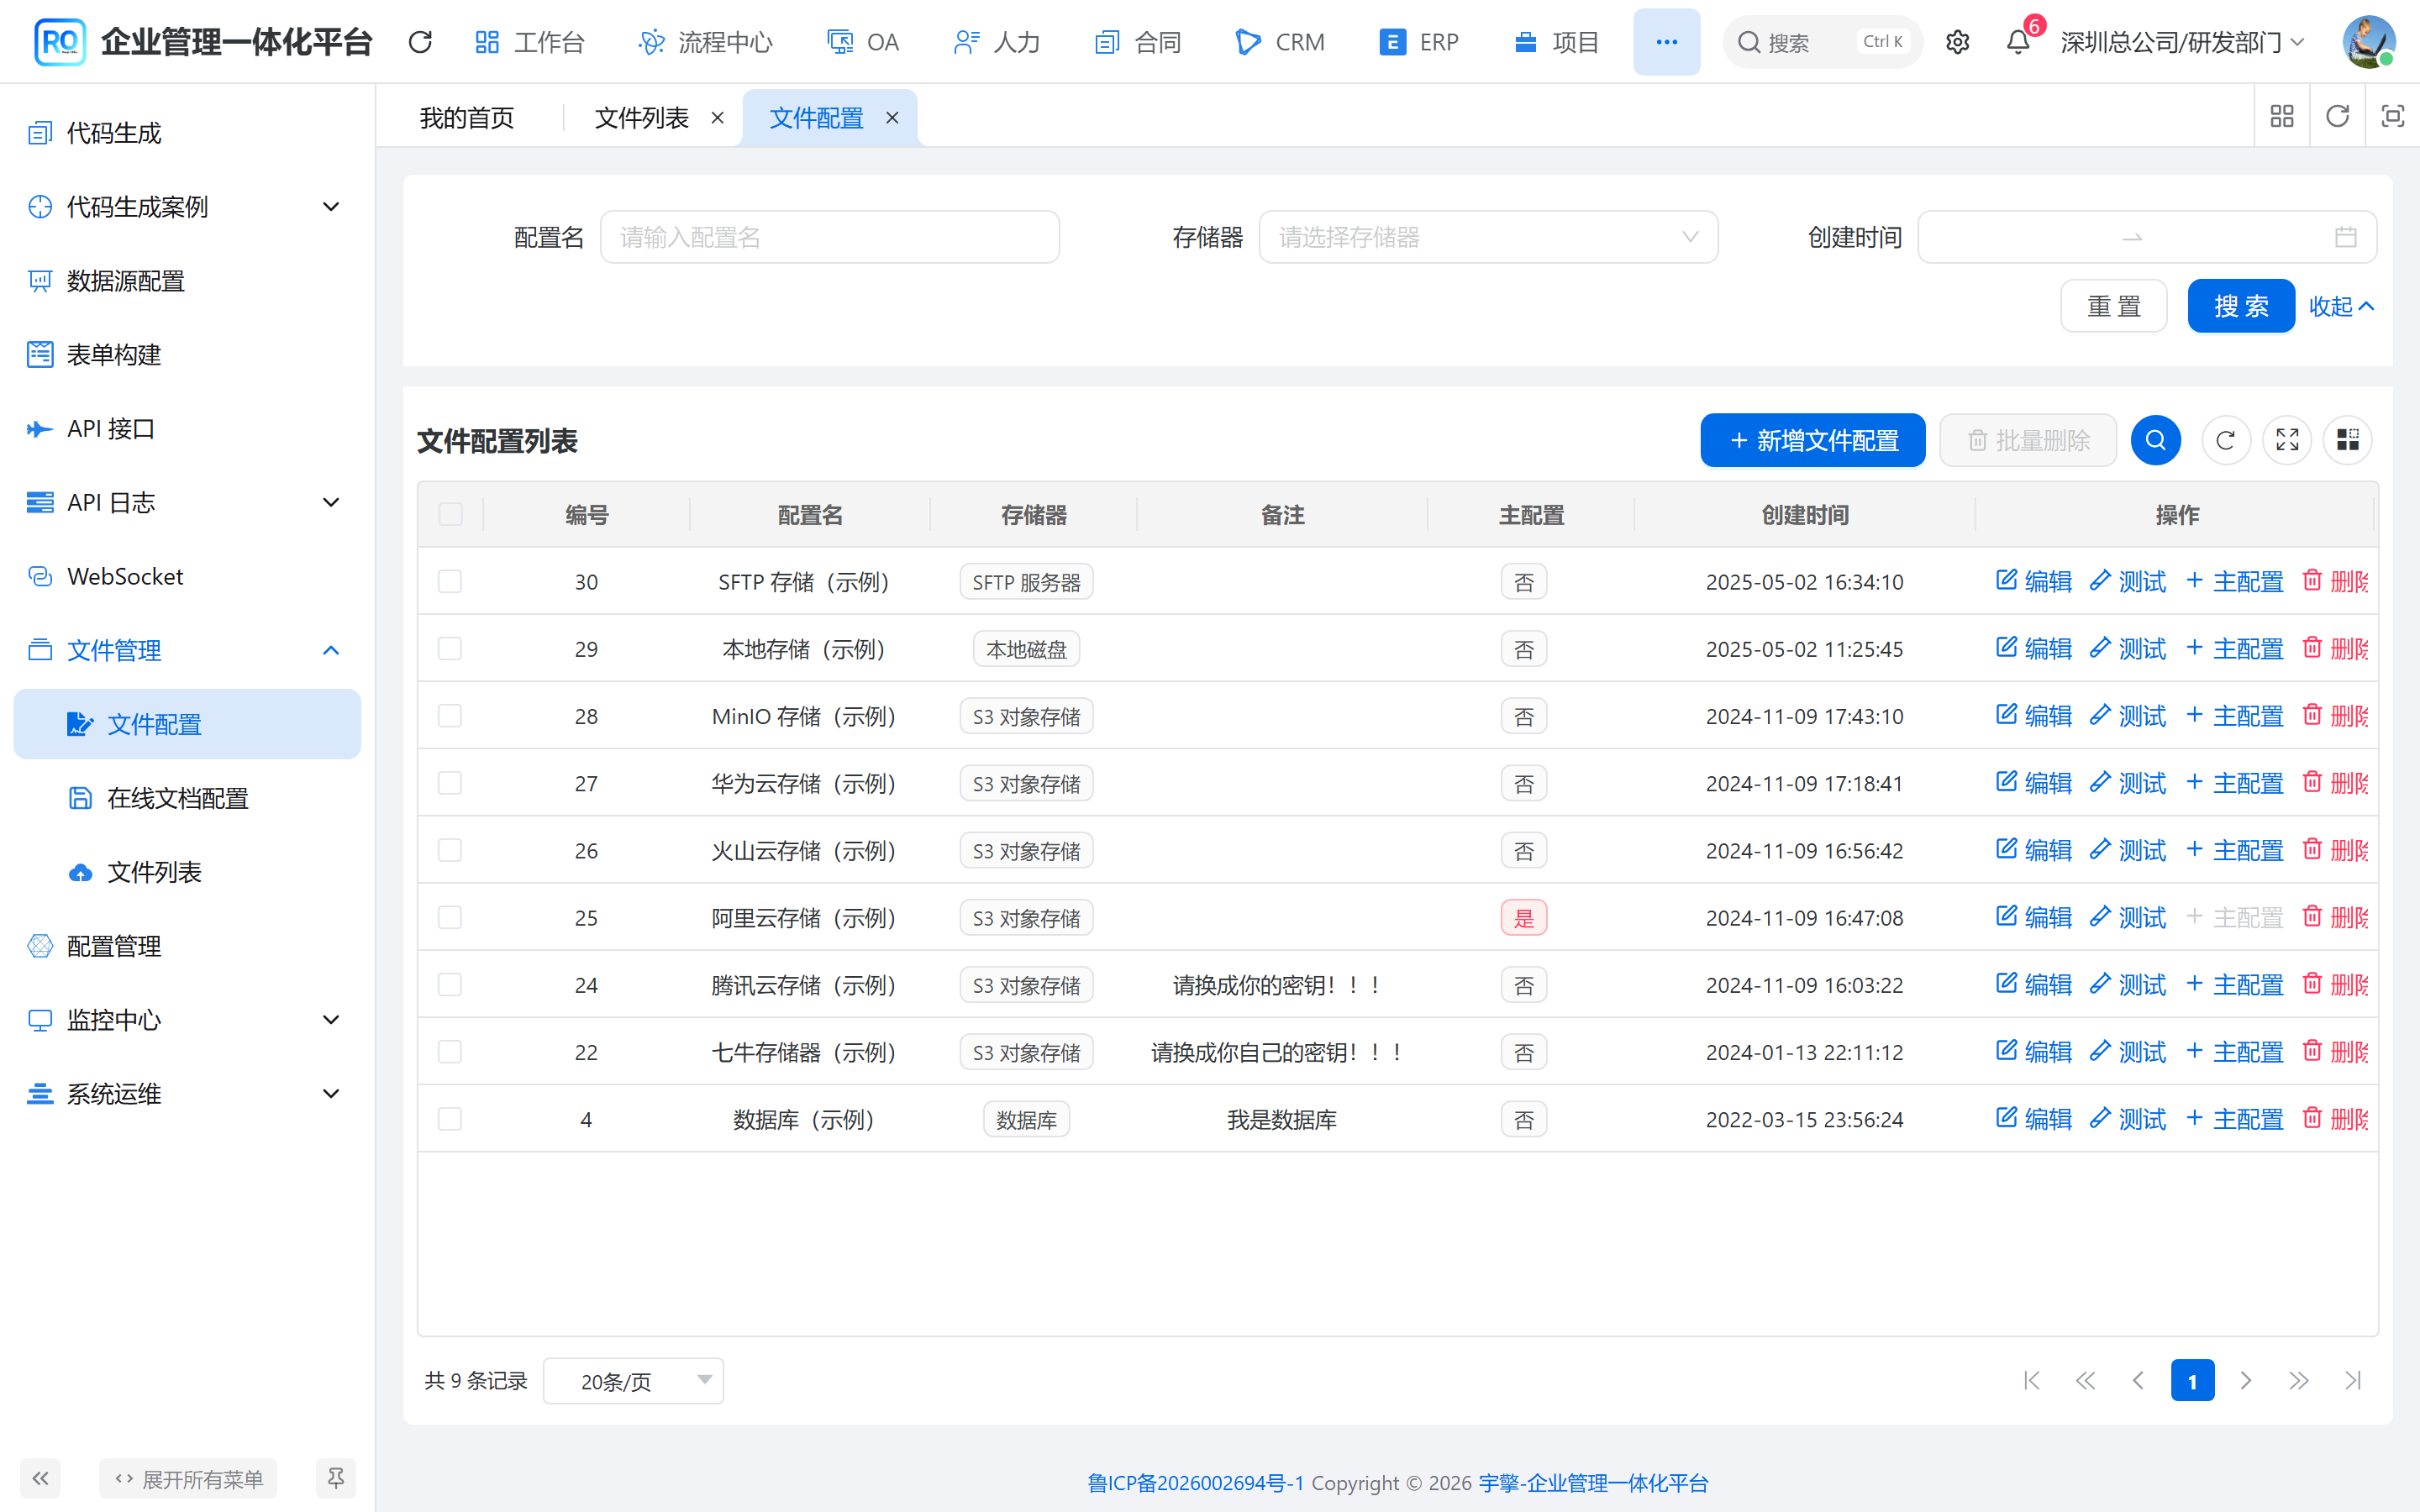This screenshot has width=2420, height=1512.
Task: Toggle fullscreen content icon in the tab bar
Action: pos(2392,117)
